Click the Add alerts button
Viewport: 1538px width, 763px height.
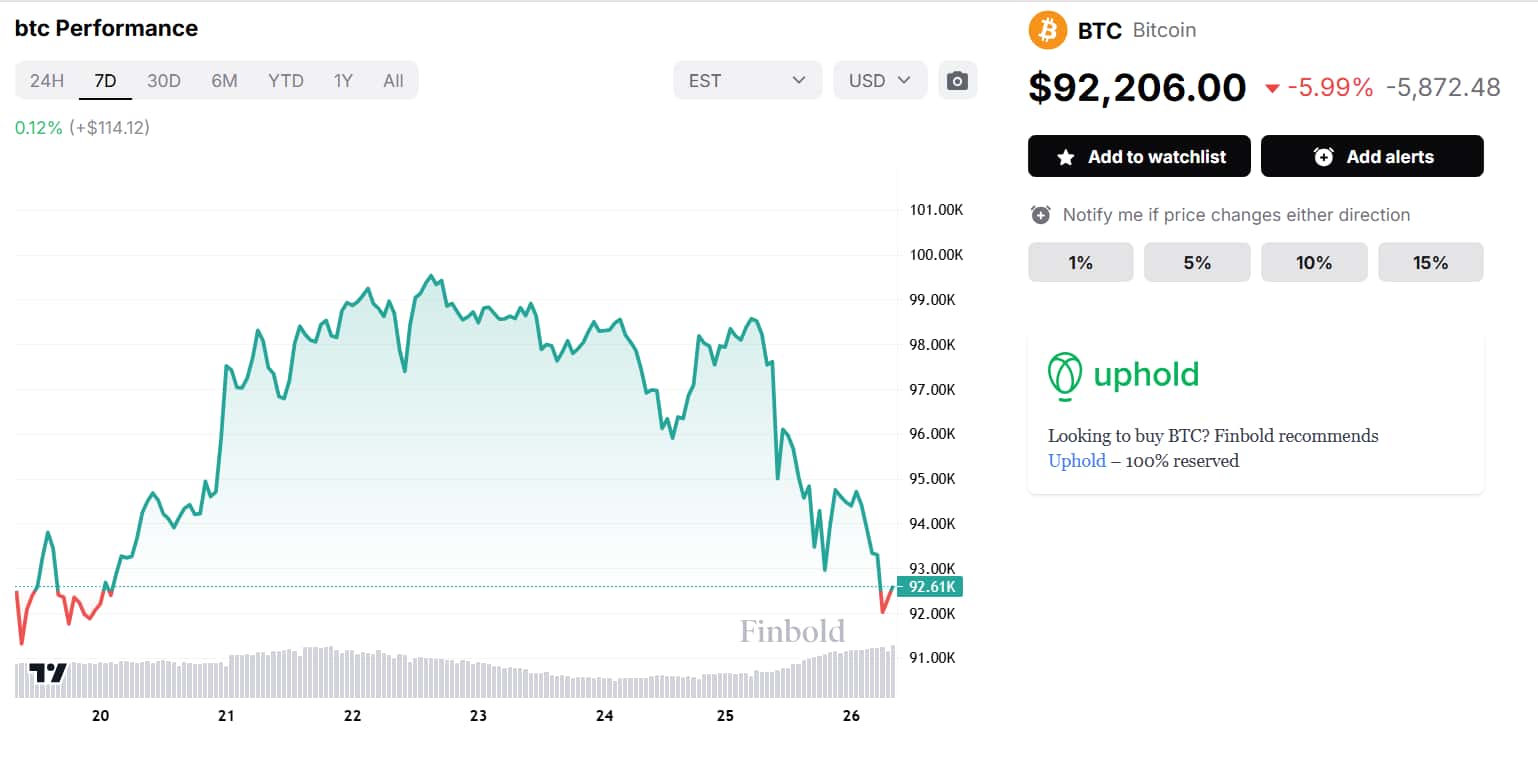pos(1372,157)
